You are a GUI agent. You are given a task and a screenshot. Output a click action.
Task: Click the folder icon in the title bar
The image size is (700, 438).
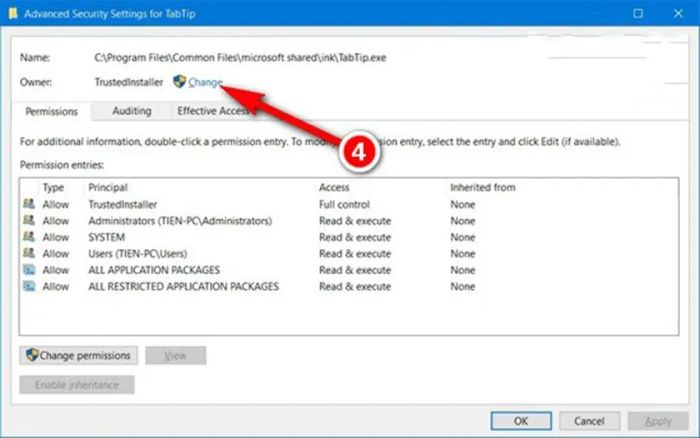(13, 13)
